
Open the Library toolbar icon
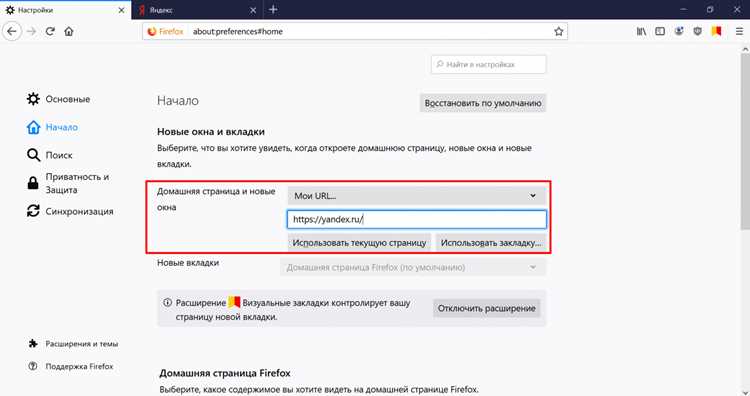pos(641,32)
